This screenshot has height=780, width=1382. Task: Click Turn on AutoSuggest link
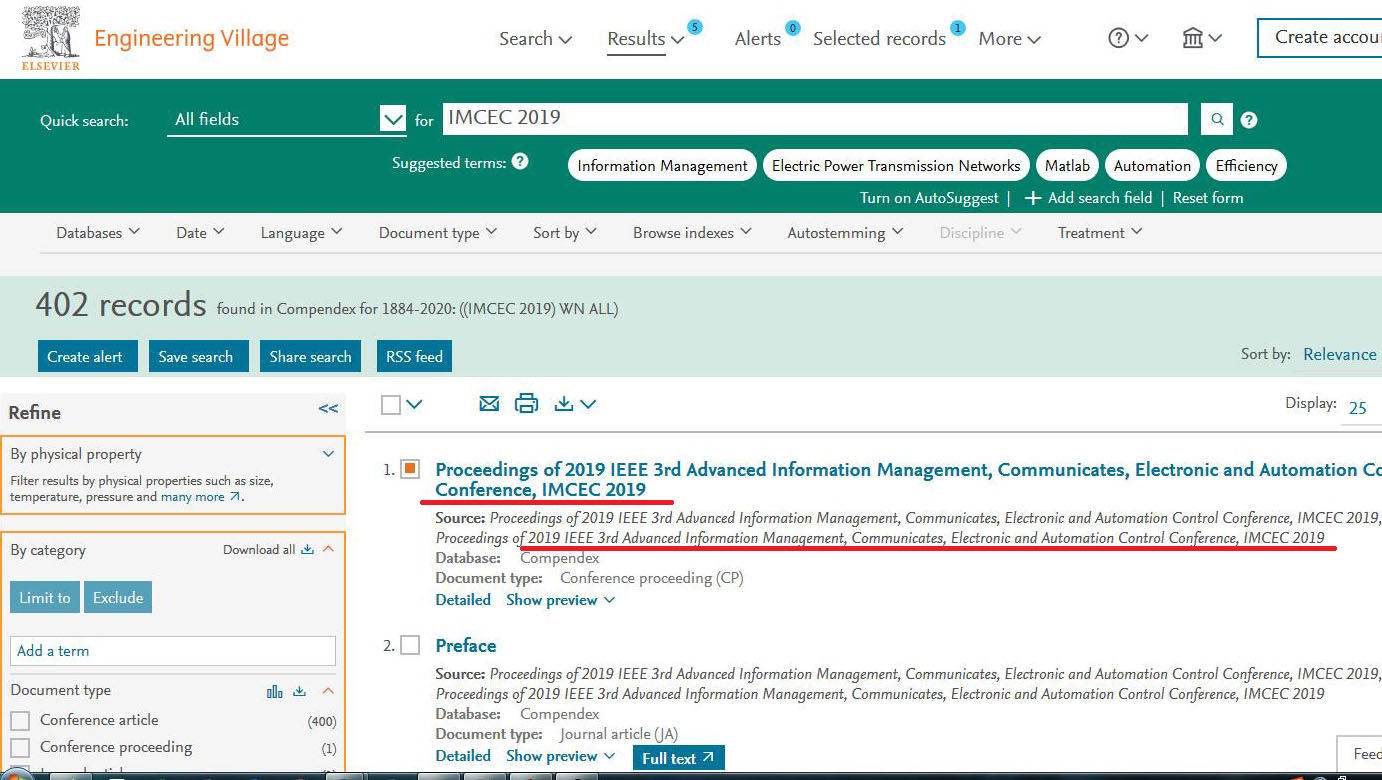(929, 198)
